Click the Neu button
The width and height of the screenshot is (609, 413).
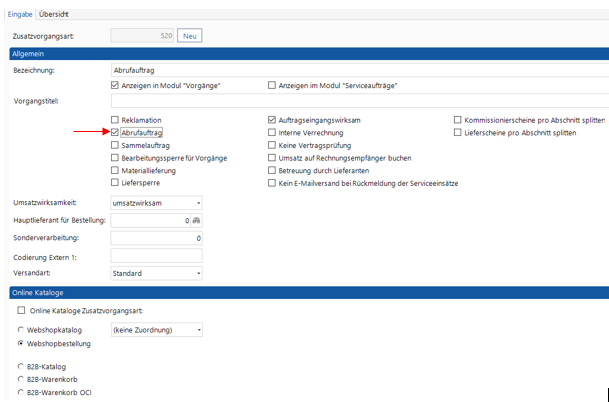pos(189,35)
